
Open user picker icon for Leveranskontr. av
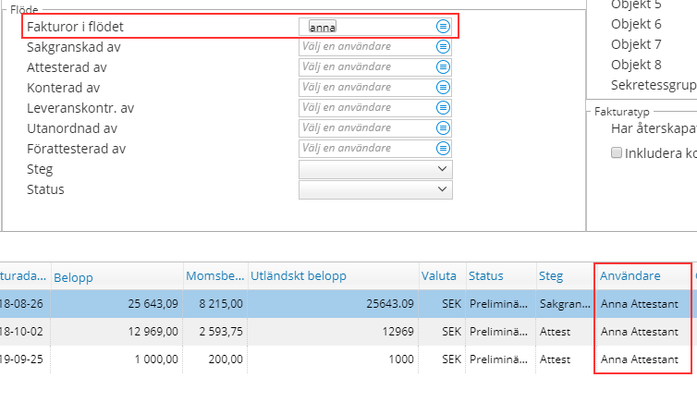click(443, 108)
